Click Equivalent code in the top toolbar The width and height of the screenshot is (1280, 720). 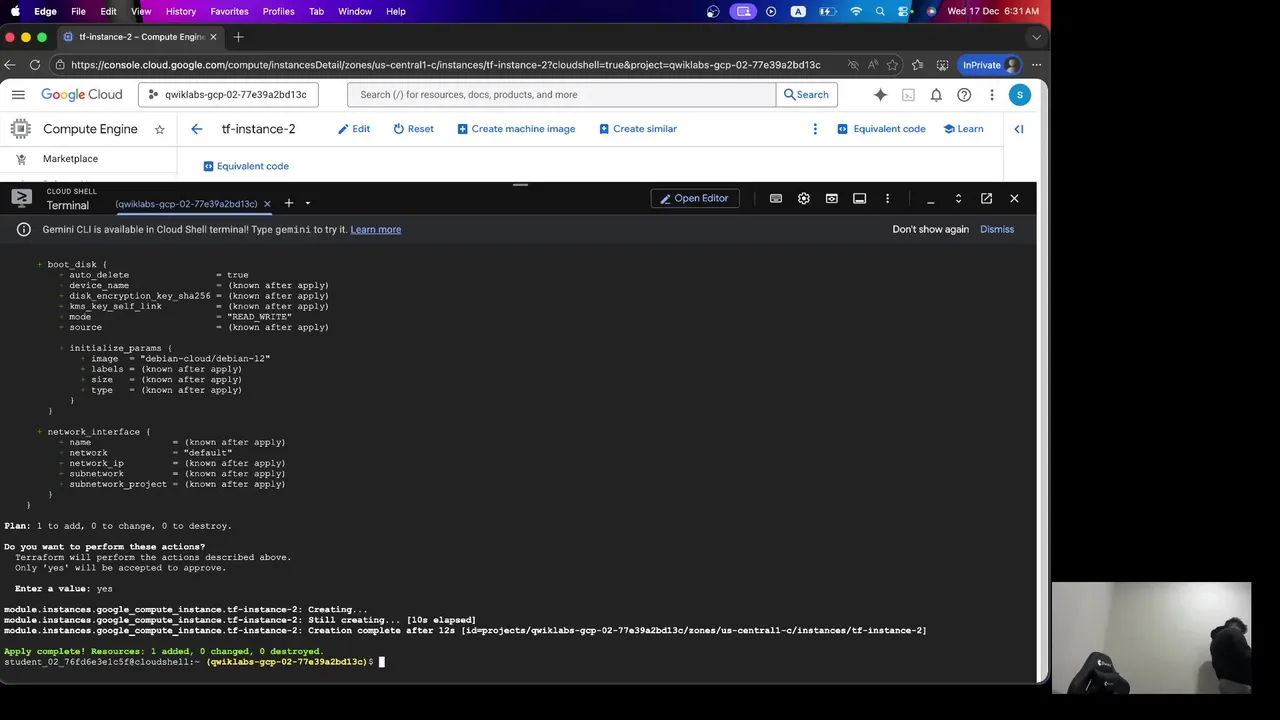click(x=881, y=129)
